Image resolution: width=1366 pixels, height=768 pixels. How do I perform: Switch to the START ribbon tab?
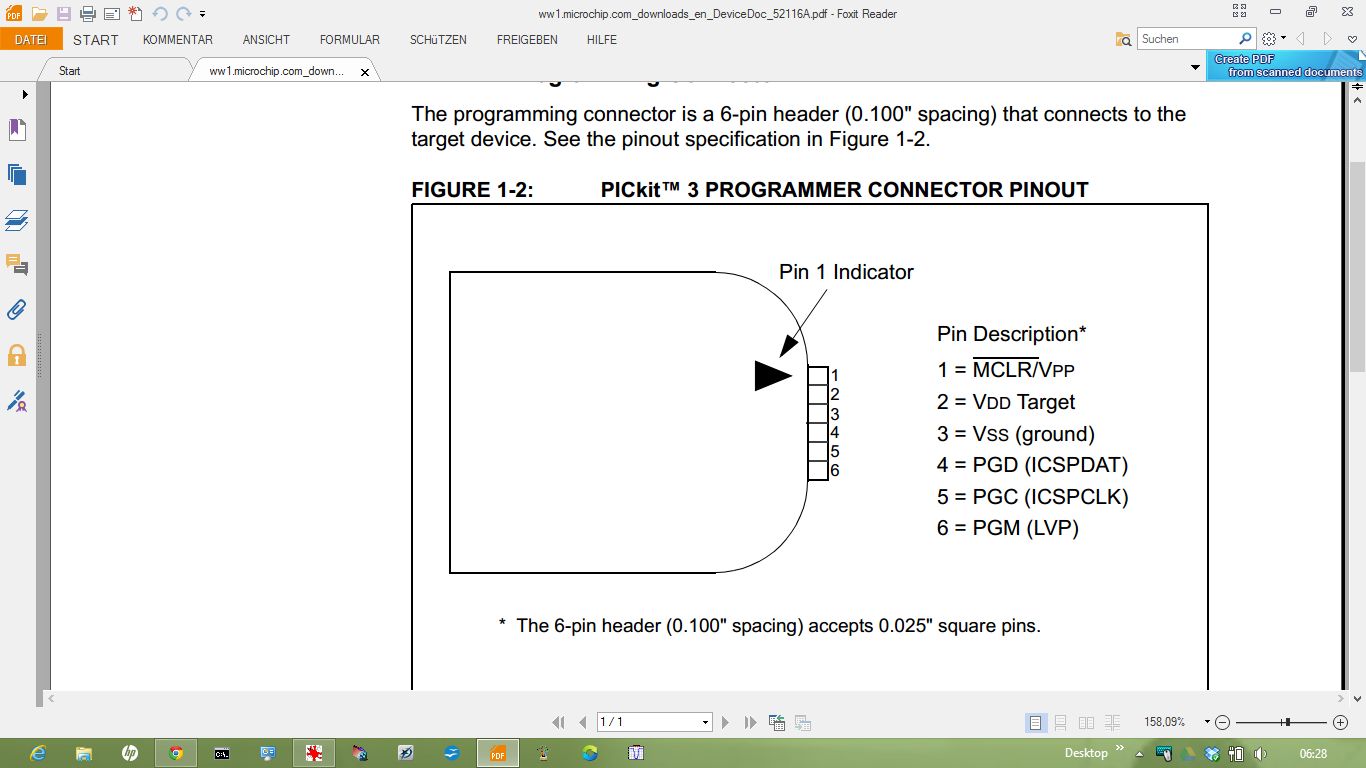96,40
